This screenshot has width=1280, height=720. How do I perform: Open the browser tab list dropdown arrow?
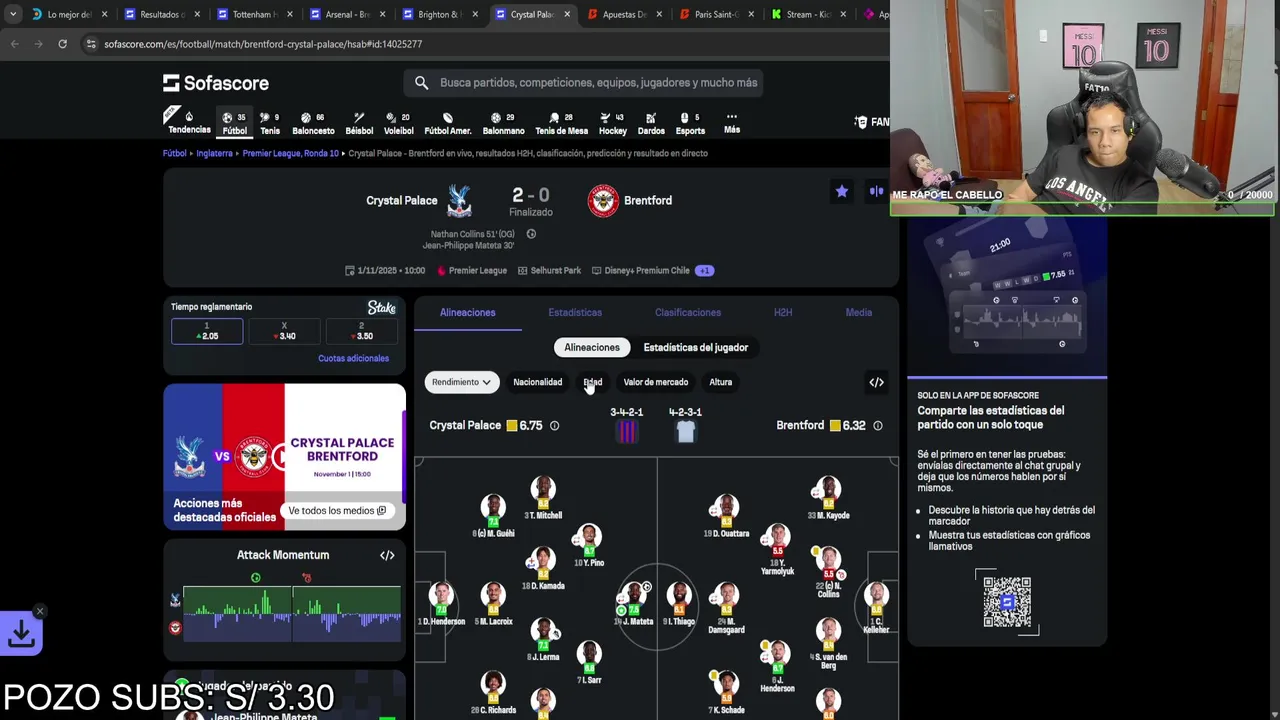12,14
